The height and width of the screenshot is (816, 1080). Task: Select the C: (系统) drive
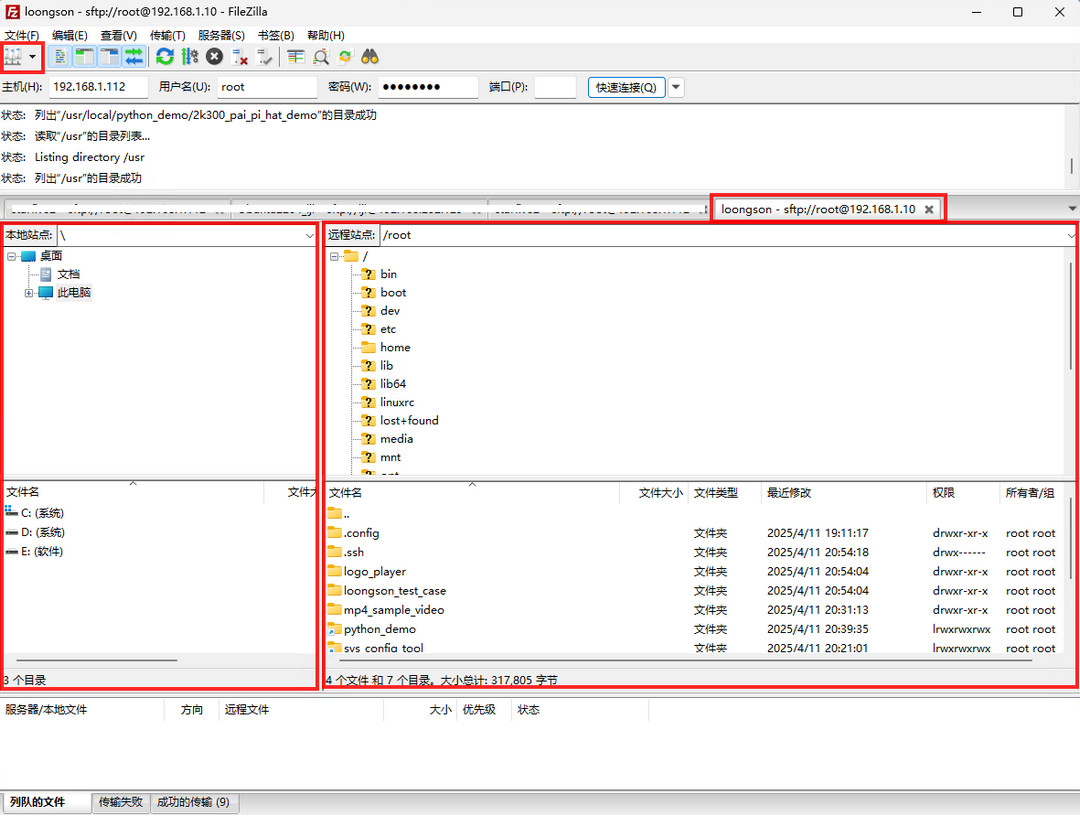click(x=42, y=513)
